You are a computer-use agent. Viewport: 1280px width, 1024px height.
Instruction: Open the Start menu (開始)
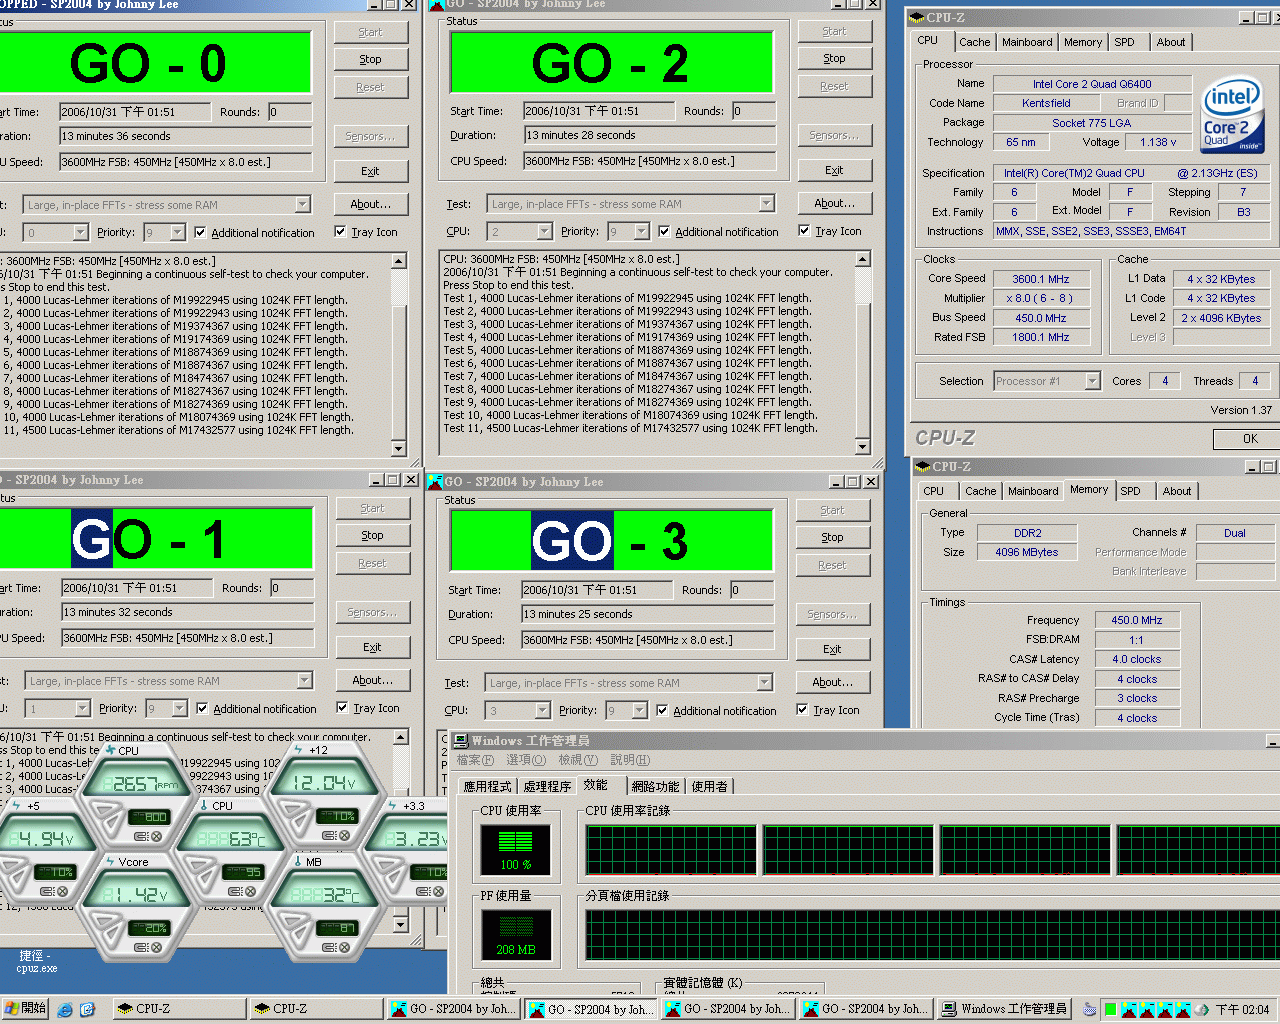click(26, 1009)
